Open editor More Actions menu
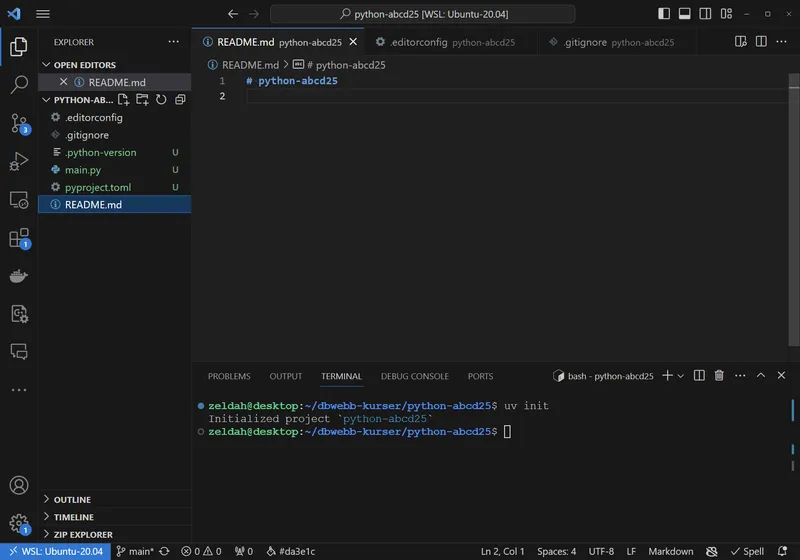Screen dimensions: 800x560 click(x=781, y=42)
